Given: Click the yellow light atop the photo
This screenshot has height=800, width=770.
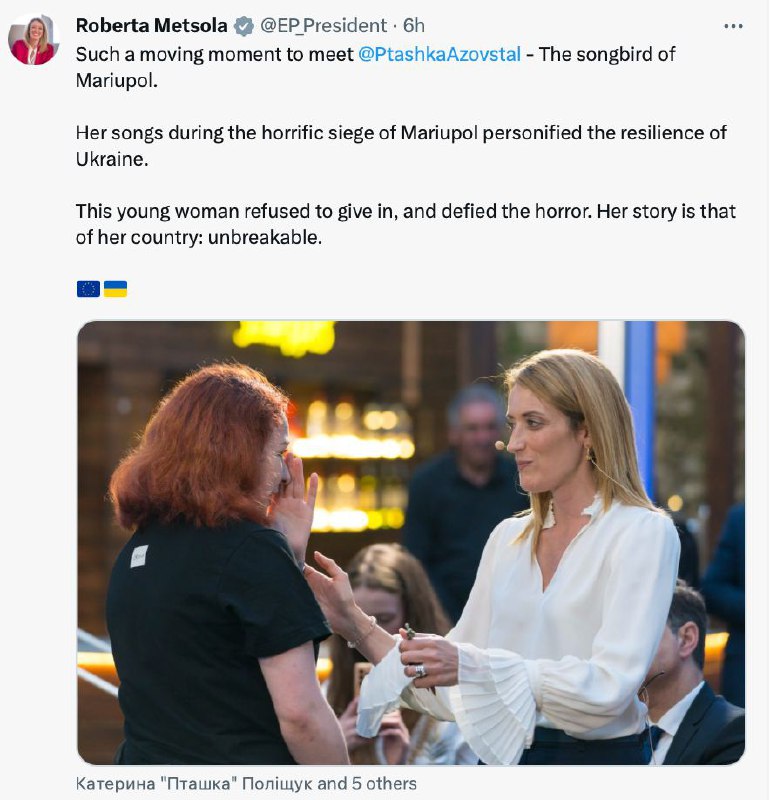Looking at the screenshot, I should [x=284, y=338].
